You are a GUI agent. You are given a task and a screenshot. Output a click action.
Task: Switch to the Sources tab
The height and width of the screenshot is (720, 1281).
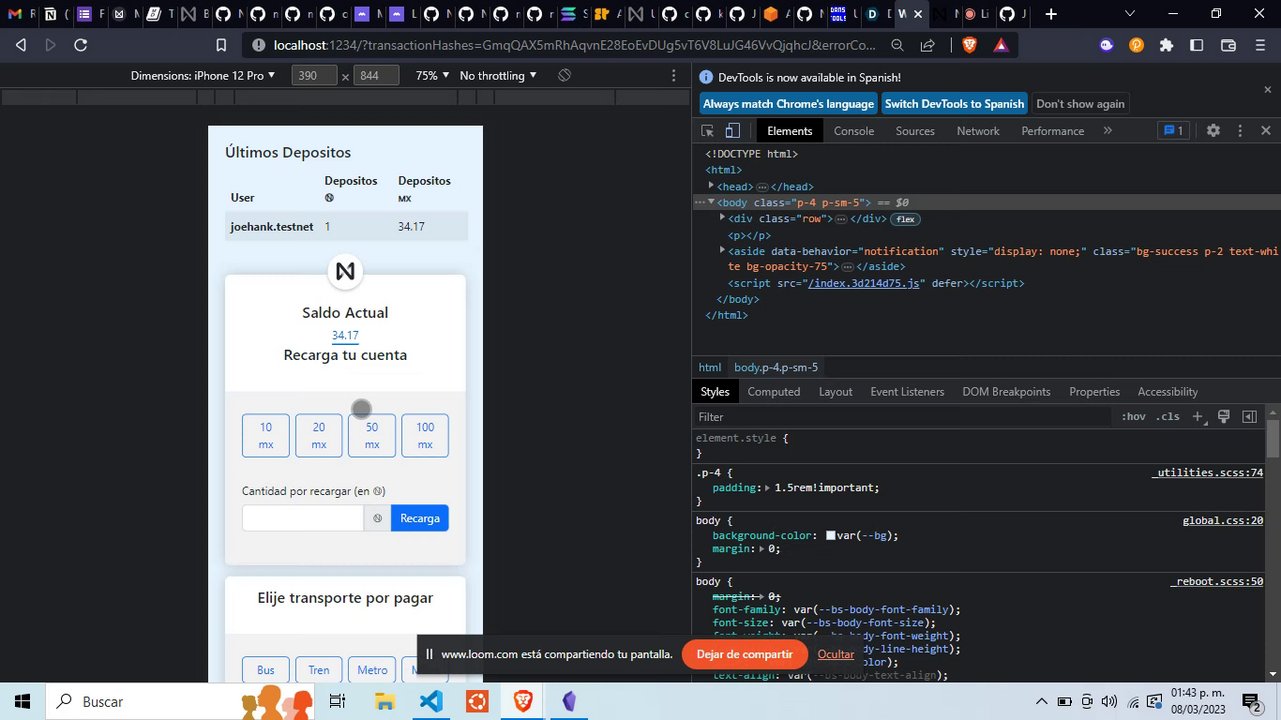pyautogui.click(x=915, y=131)
